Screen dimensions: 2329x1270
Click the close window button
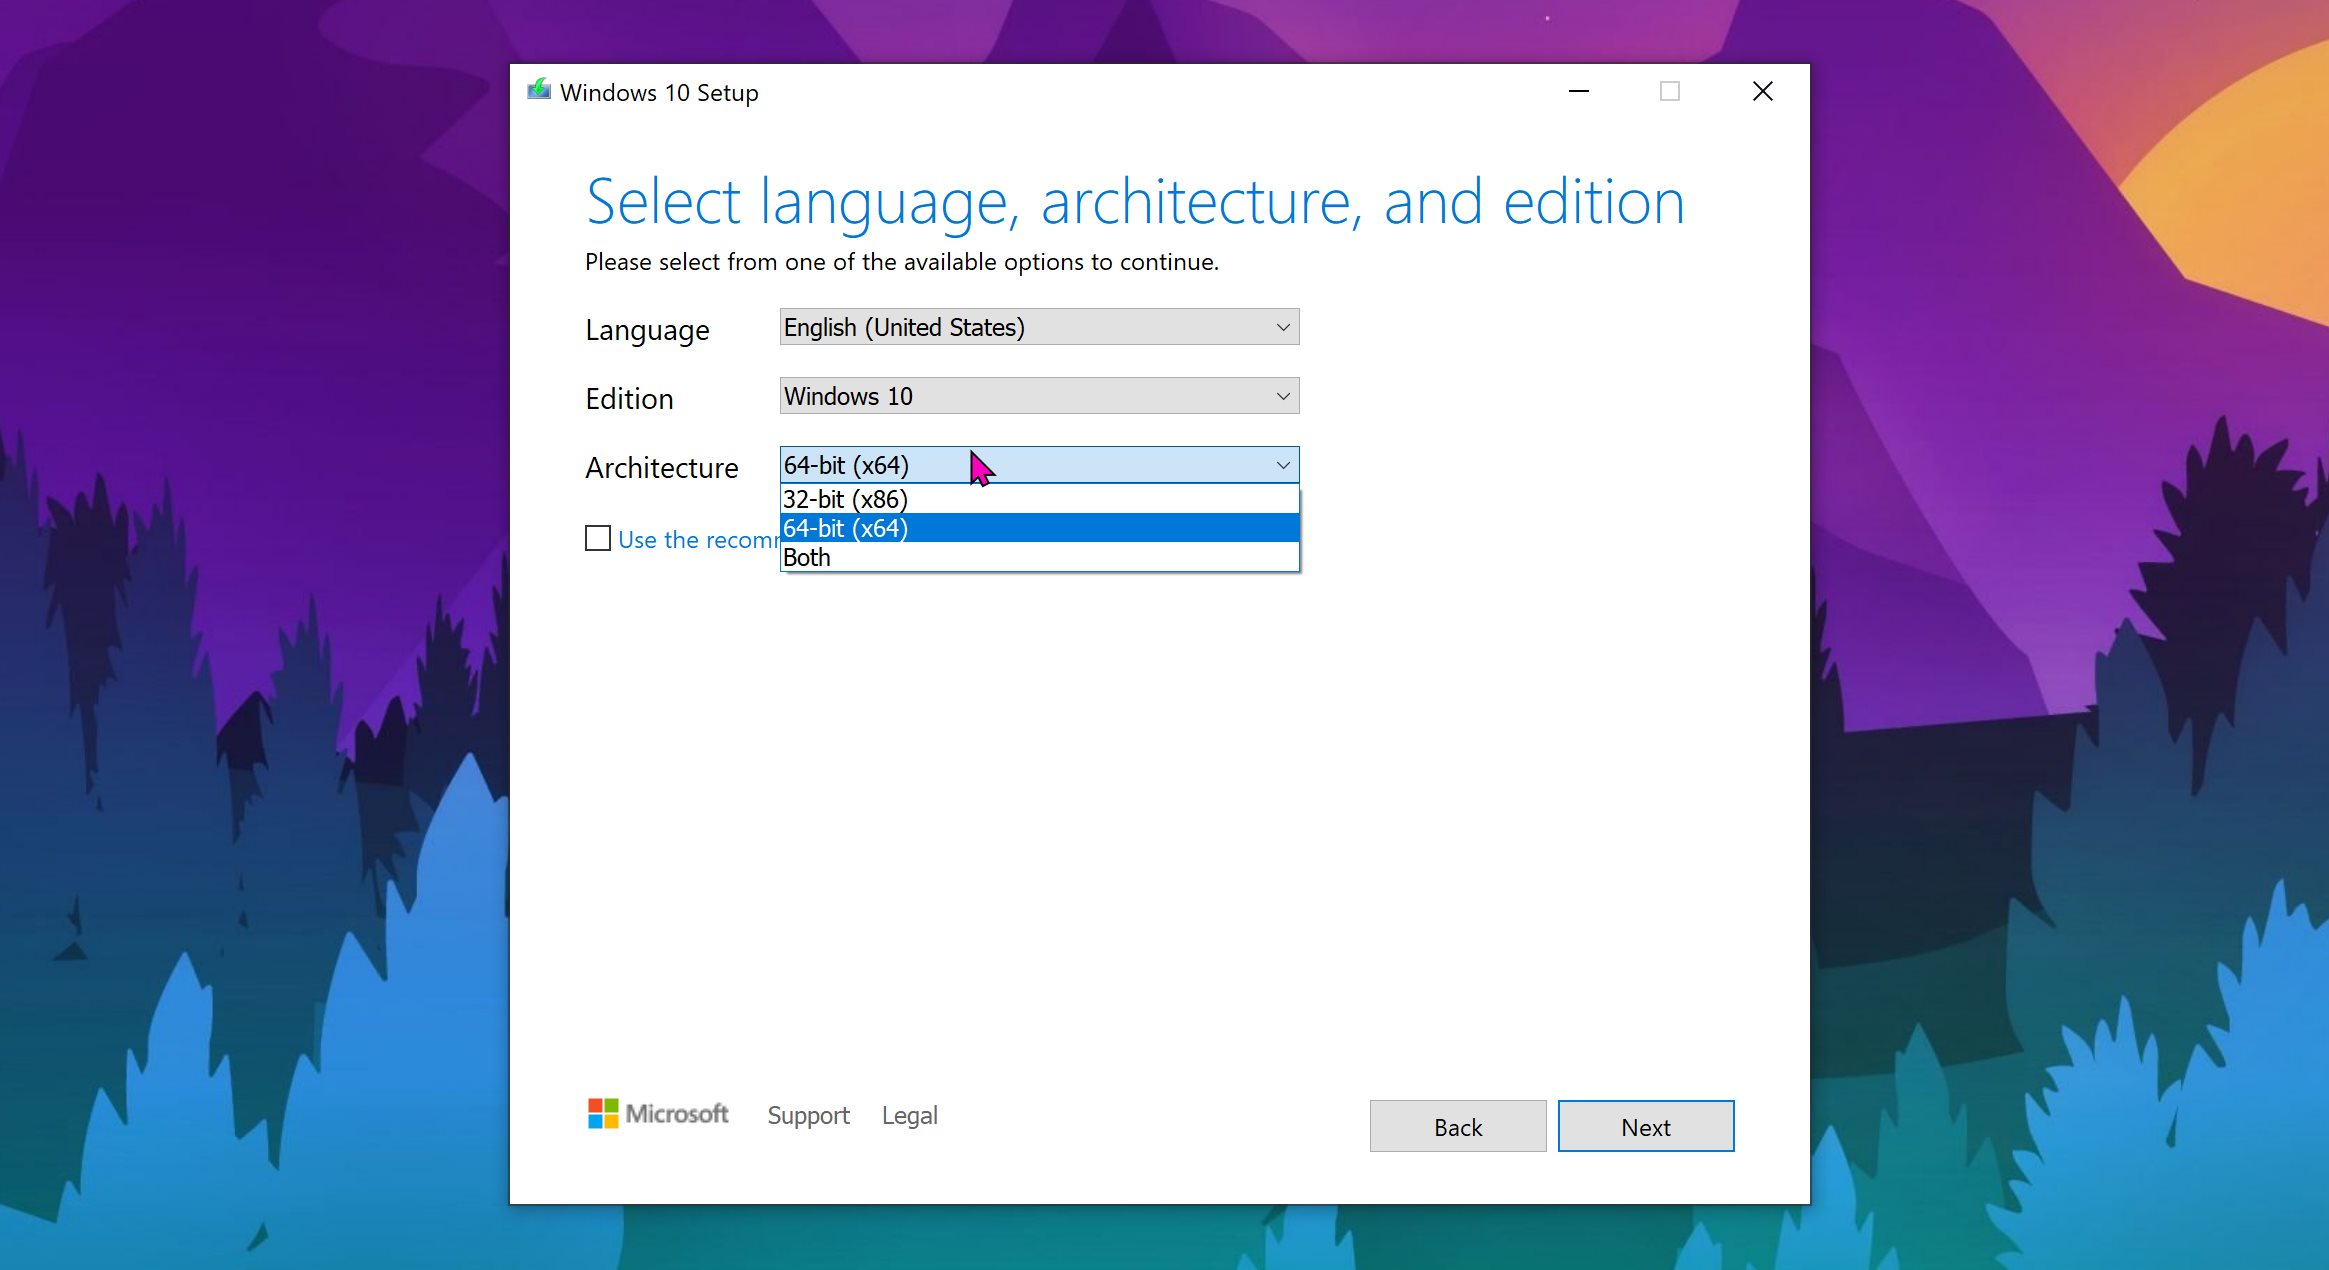[x=1762, y=91]
